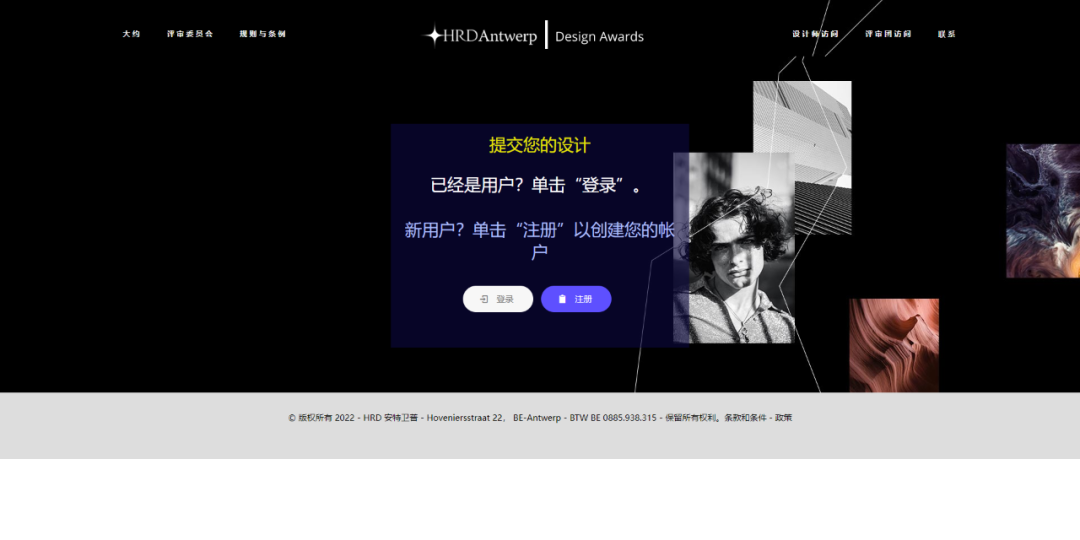Screen dimensions: 1080x540
Task: Click the text 已经是用户？单击“登录”。
Action: [537, 185]
